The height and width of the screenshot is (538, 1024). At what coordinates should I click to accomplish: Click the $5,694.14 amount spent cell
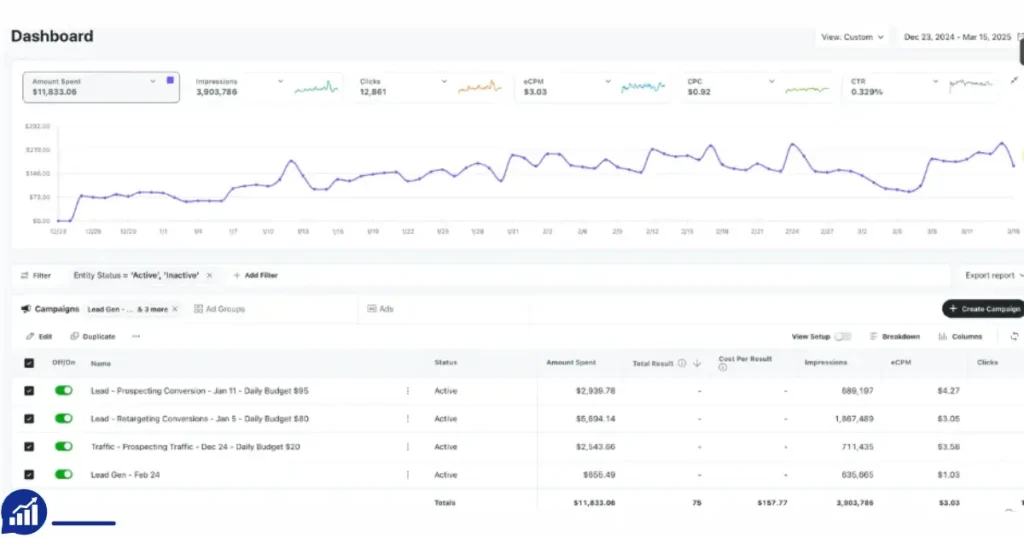pyautogui.click(x=595, y=419)
